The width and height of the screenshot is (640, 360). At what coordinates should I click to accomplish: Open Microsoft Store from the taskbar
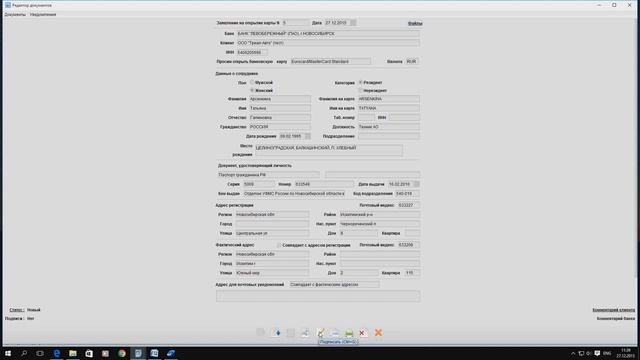[x=89, y=353]
